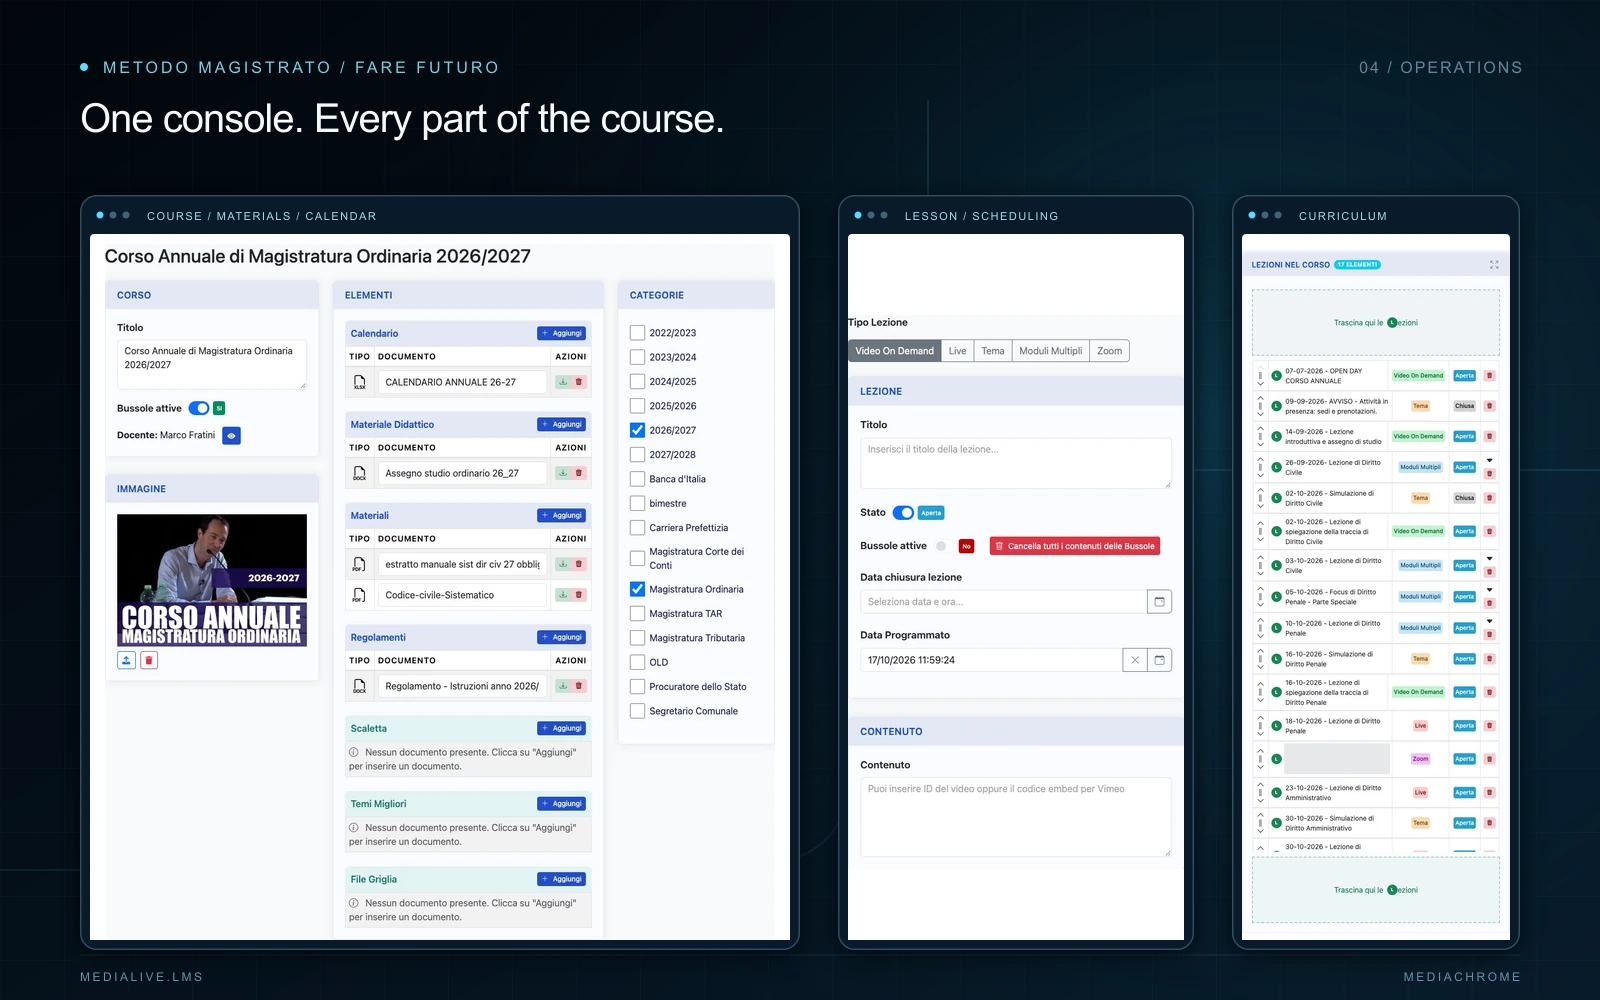Screen dimensions: 1600x1000
Task: Select Tema lesson type
Action: click(x=993, y=351)
